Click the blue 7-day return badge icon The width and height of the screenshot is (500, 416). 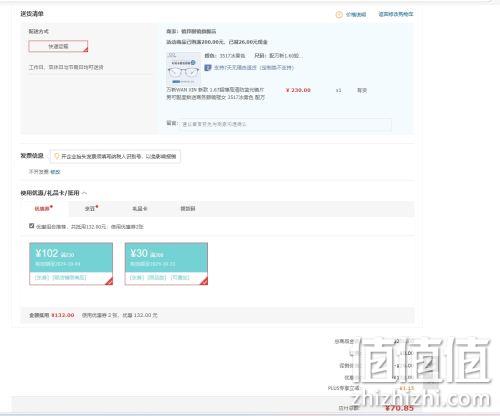pos(208,68)
